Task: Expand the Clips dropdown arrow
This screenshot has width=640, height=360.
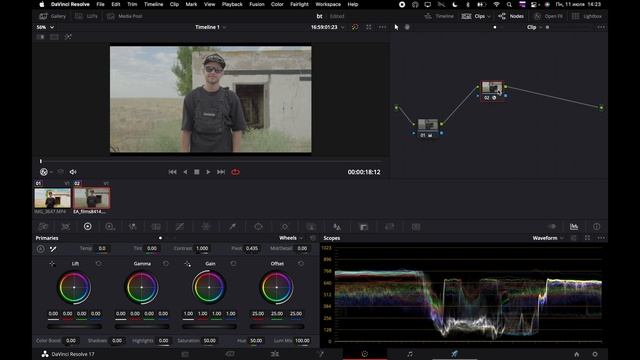Action: pos(489,16)
